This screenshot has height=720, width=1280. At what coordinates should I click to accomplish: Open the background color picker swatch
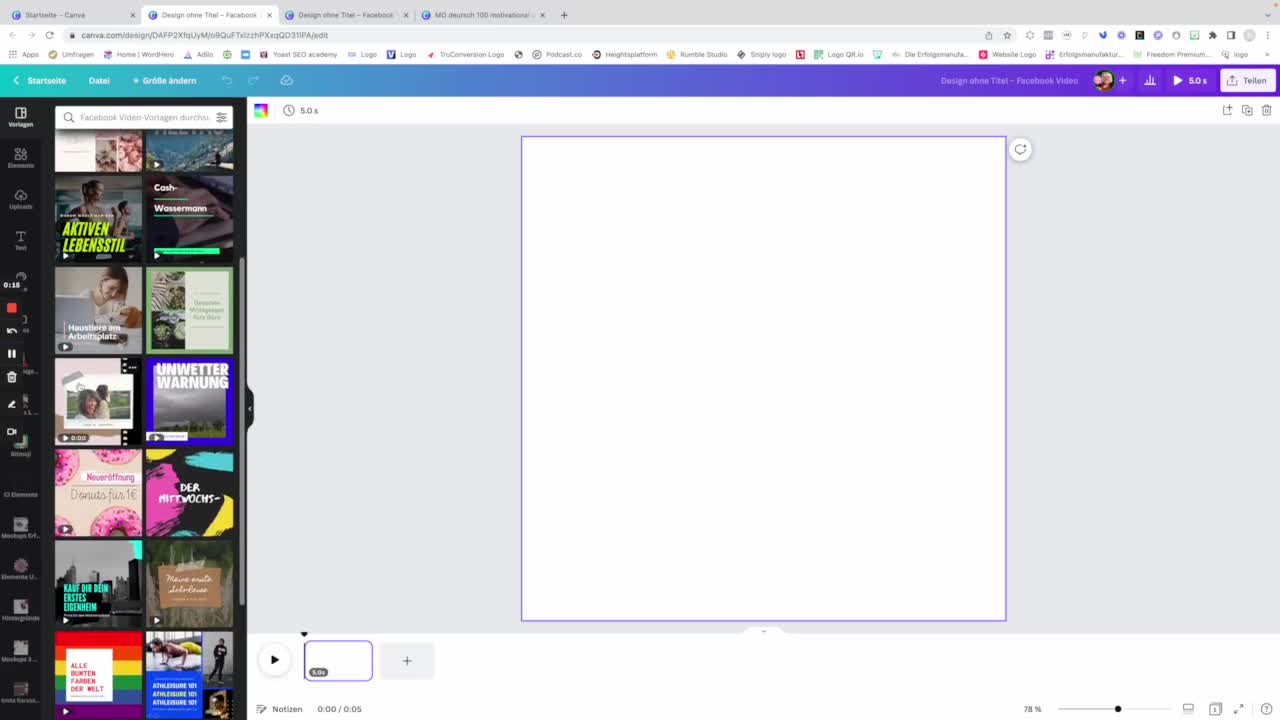click(261, 110)
